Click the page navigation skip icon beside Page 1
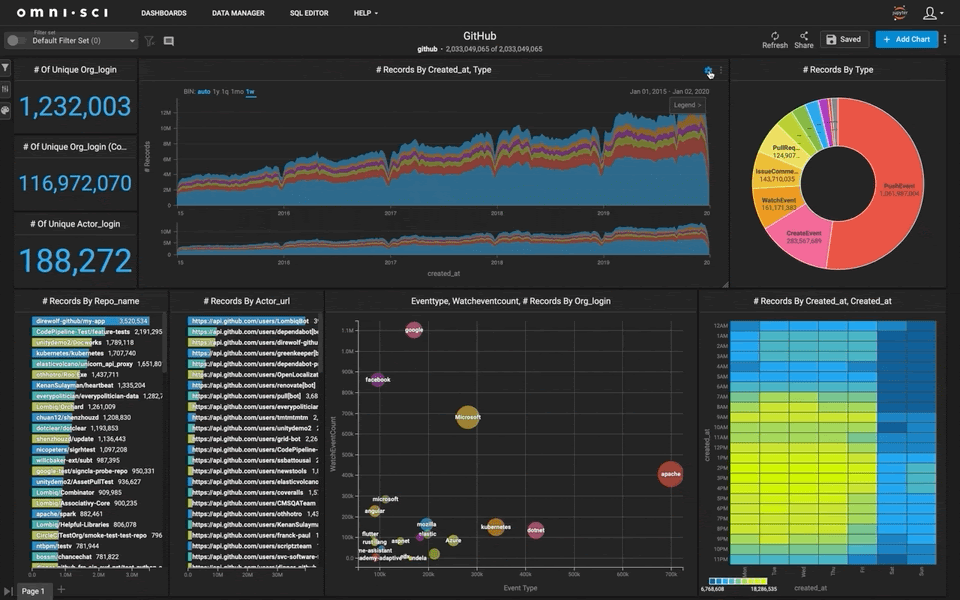 pos(8,591)
